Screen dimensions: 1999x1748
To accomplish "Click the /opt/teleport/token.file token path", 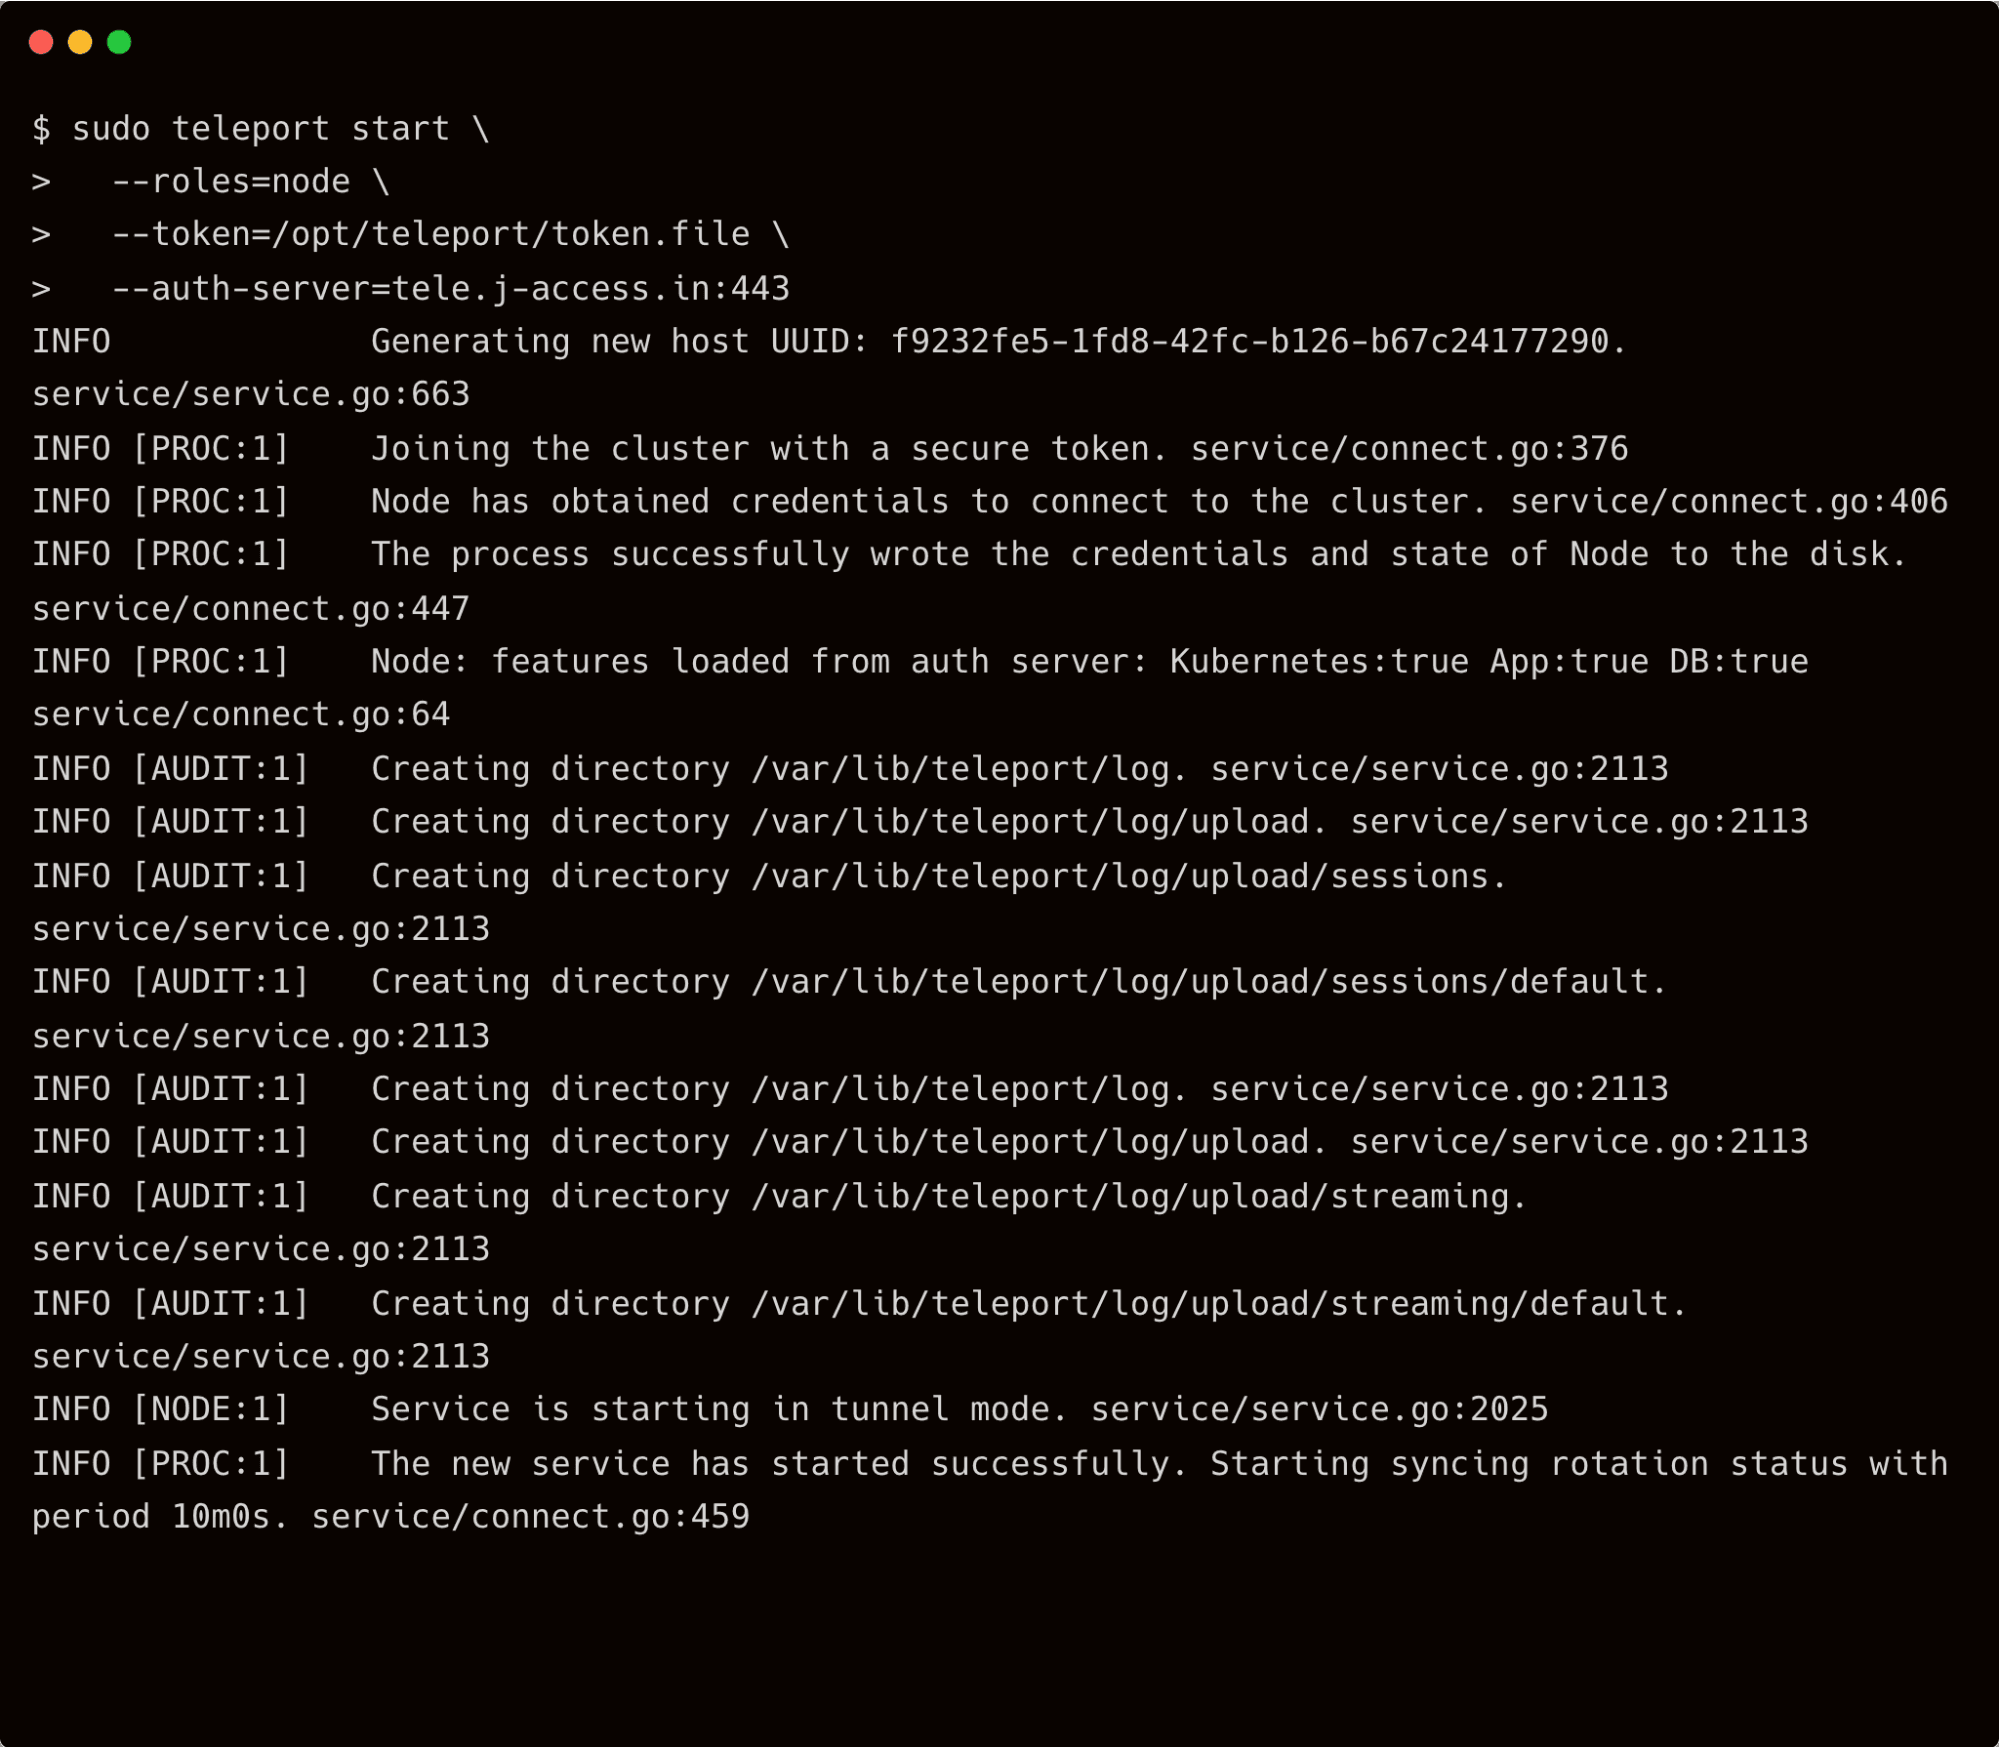I will point(510,235).
